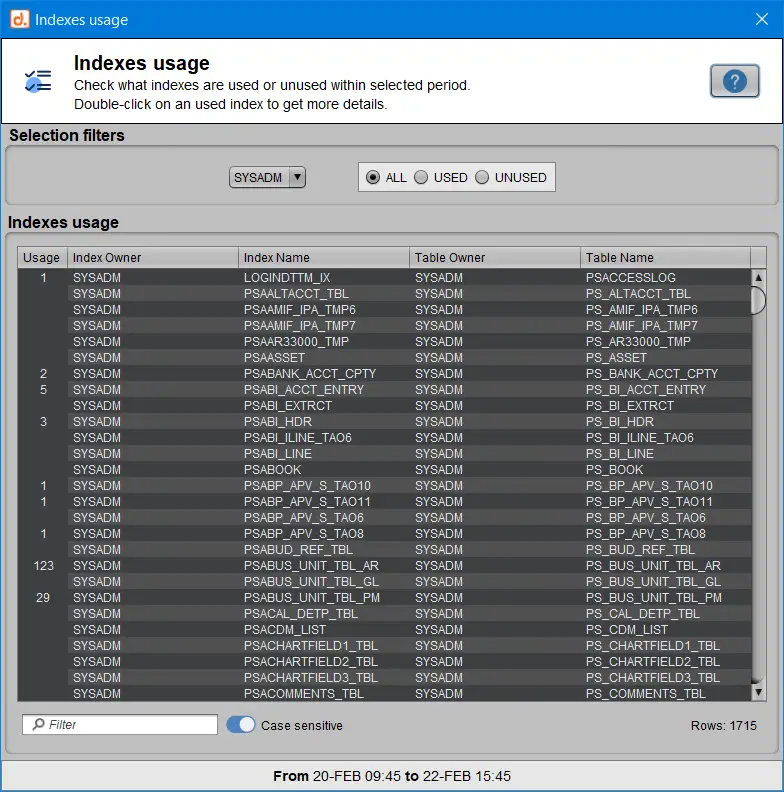Sort by the Index Name column header
The width and height of the screenshot is (784, 792).
(x=324, y=258)
